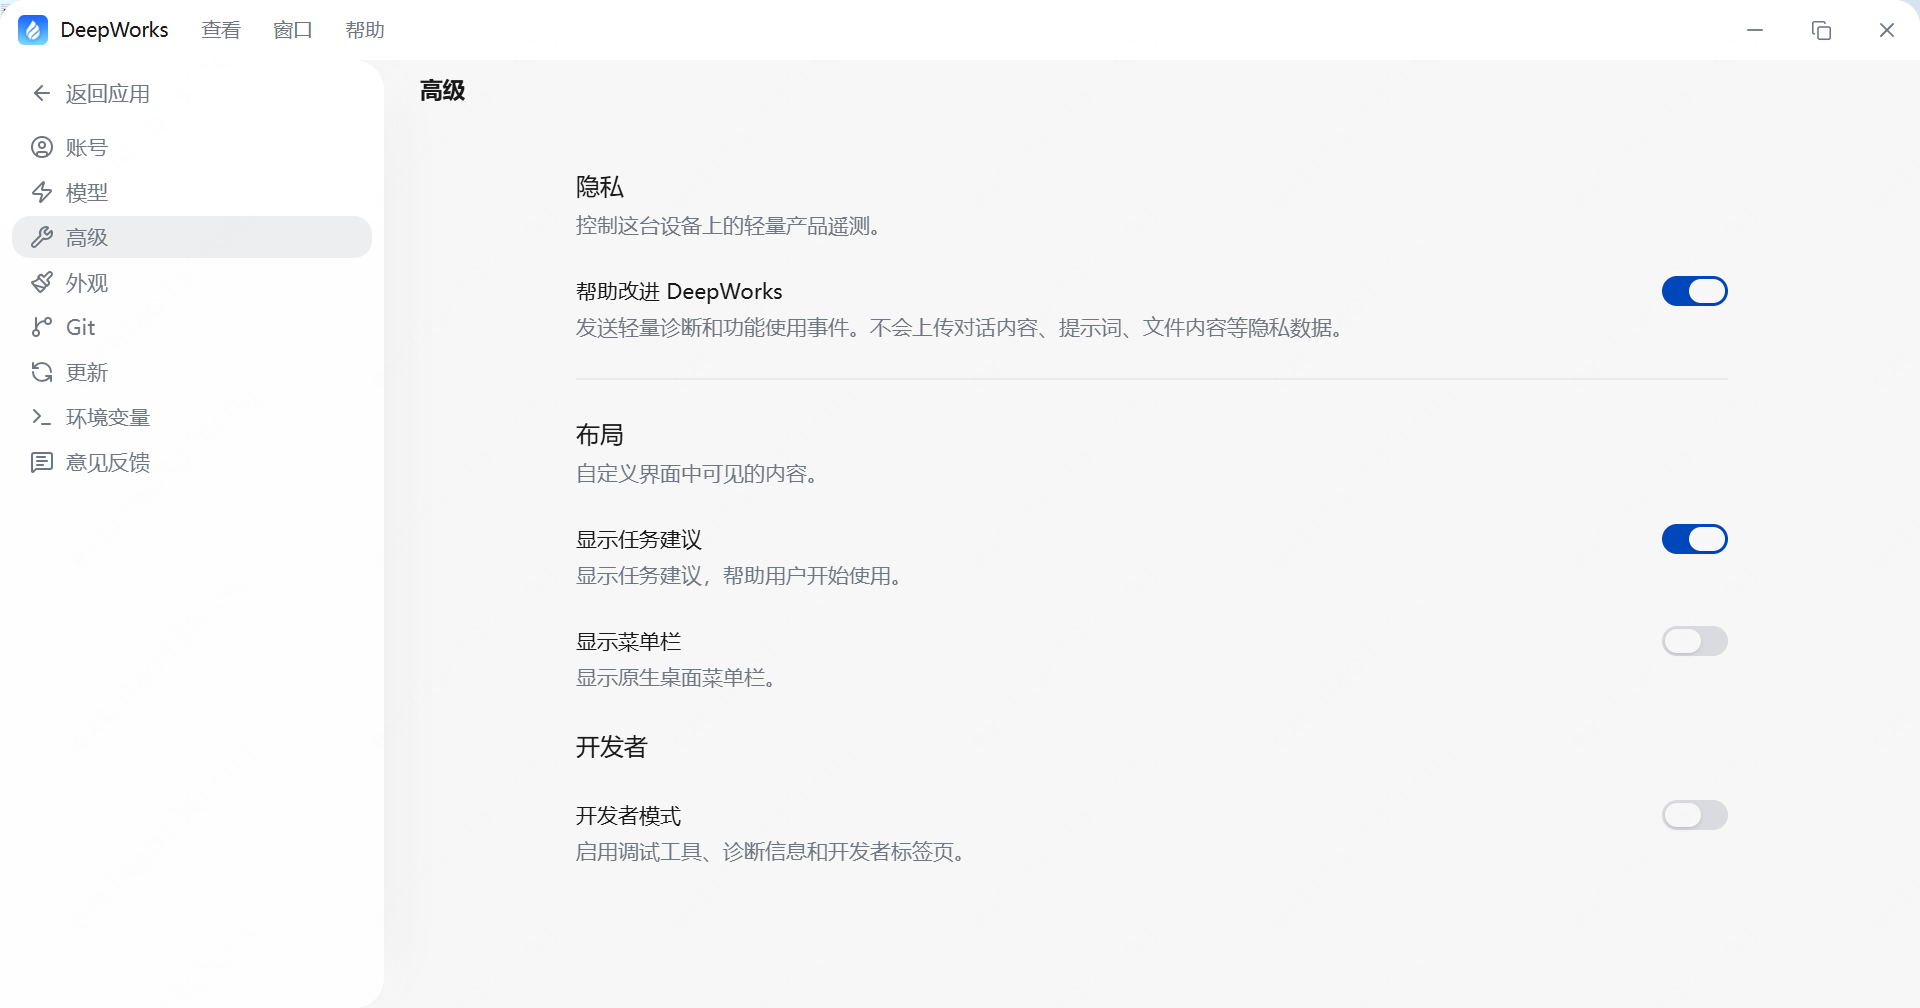This screenshot has height=1008, width=1920.
Task: Select the 高级 label in sidebar
Action: (x=87, y=237)
